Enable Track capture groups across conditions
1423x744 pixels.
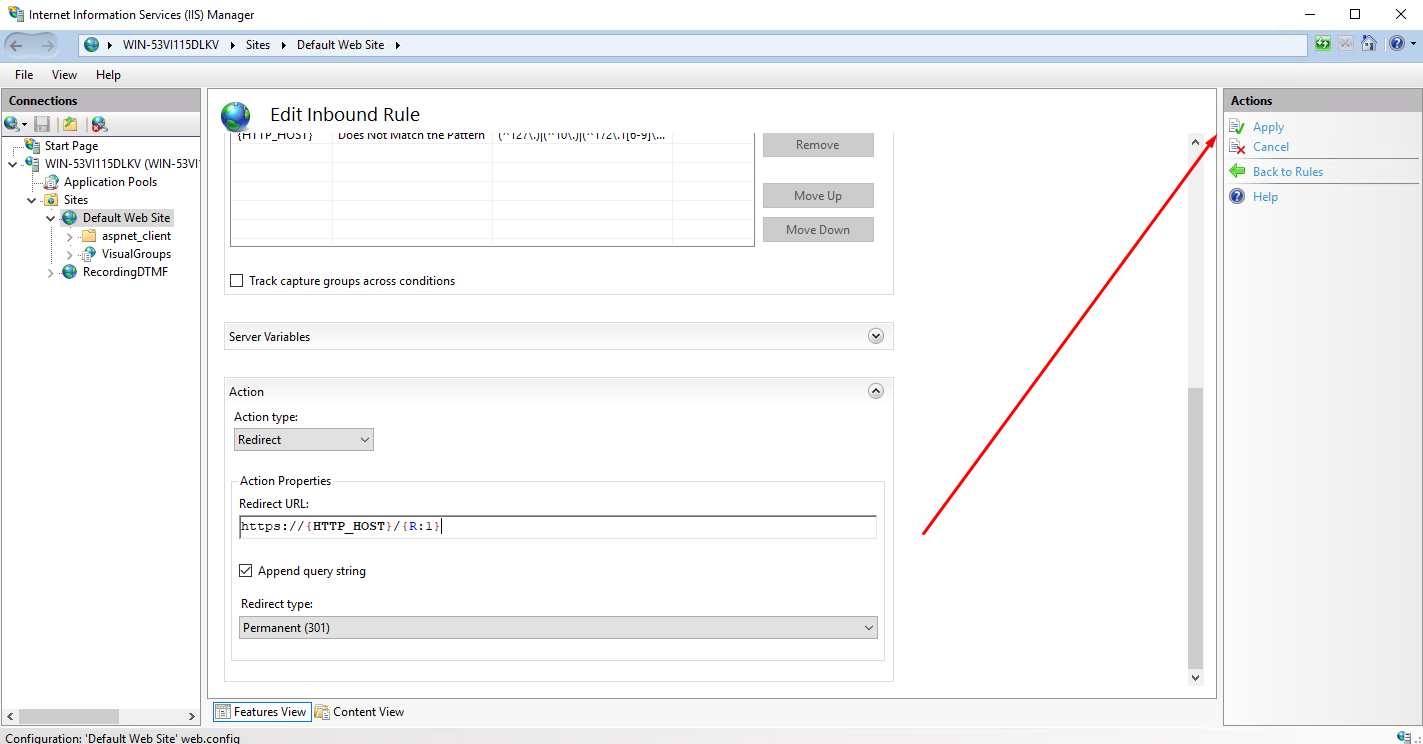[x=237, y=281]
